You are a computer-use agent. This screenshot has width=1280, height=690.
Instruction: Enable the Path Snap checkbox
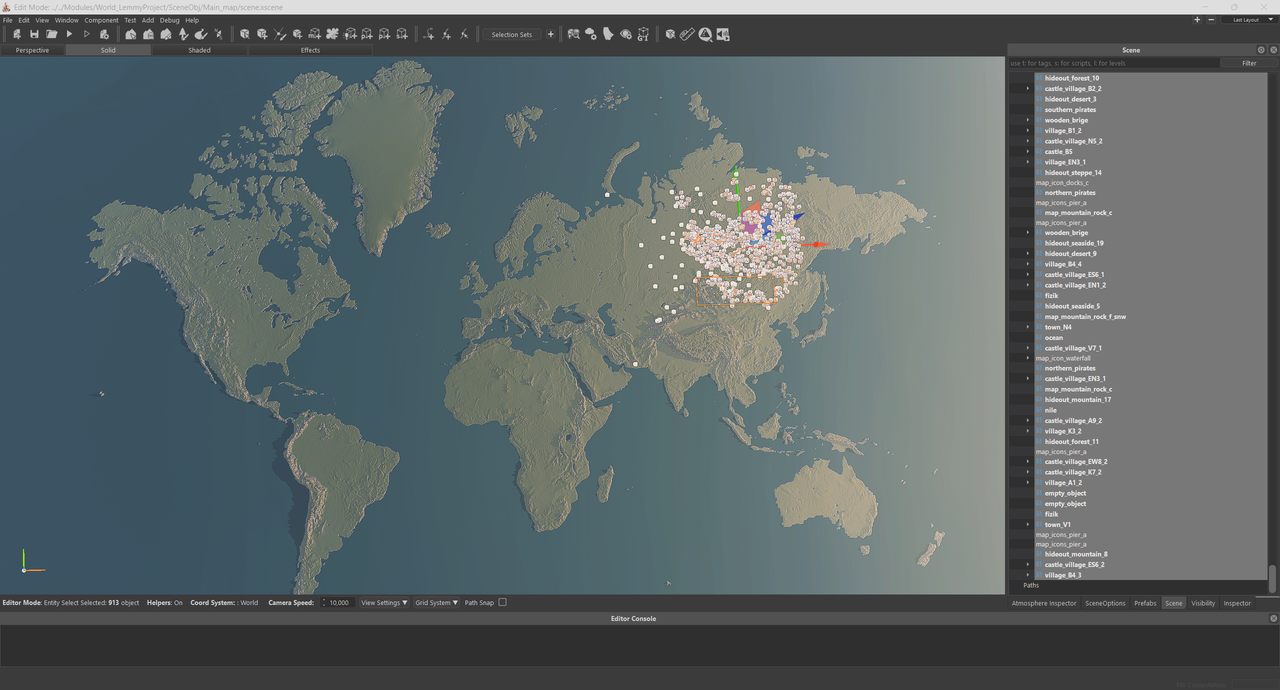(503, 603)
